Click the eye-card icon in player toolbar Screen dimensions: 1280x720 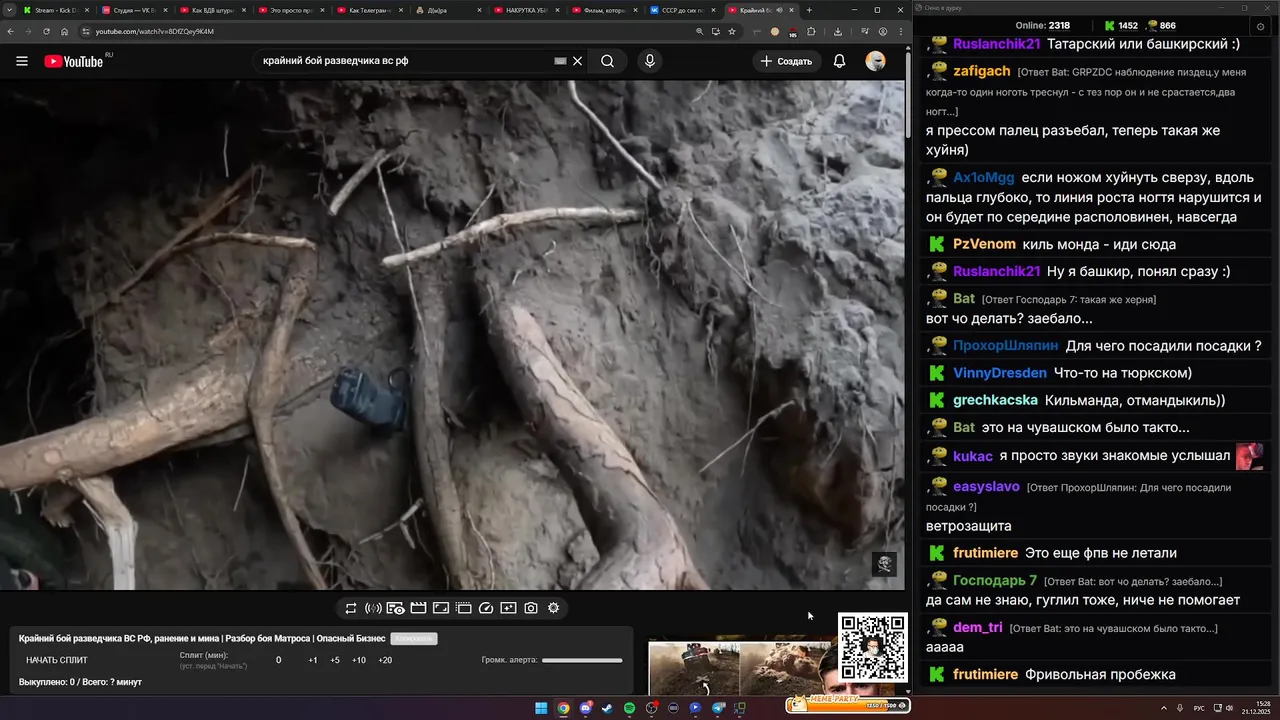396,608
